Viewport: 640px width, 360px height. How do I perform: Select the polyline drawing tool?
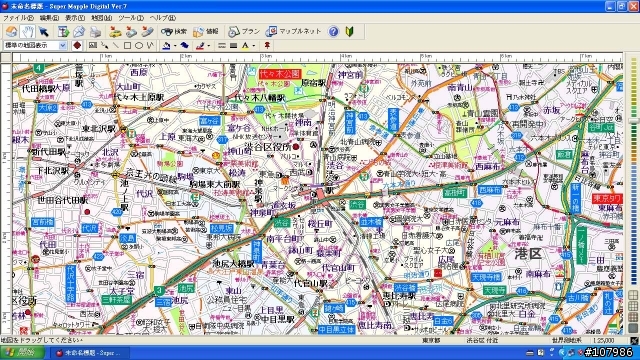(x=150, y=45)
